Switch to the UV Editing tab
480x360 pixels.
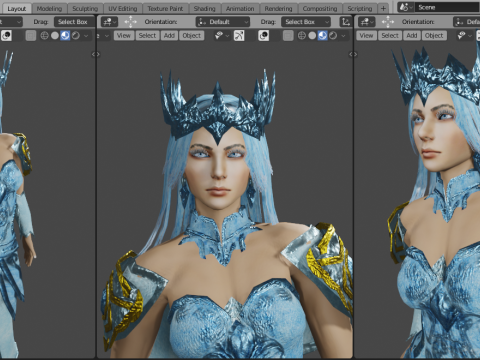(x=123, y=8)
